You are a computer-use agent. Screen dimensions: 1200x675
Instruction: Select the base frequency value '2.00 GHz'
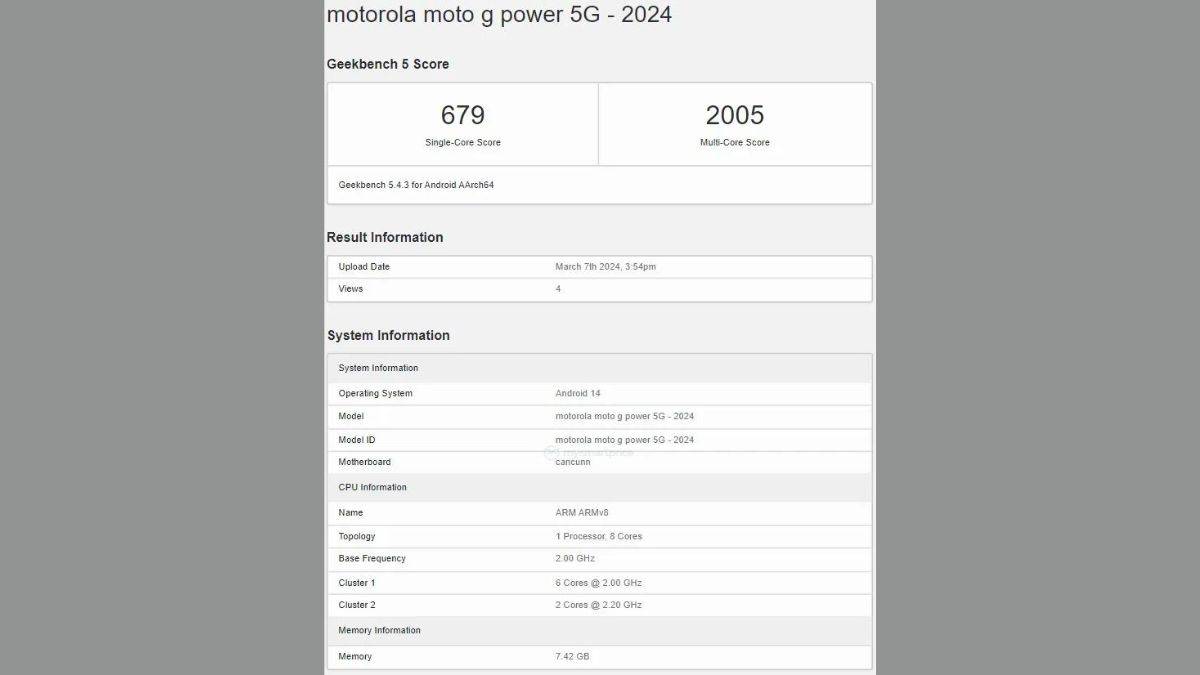575,559
